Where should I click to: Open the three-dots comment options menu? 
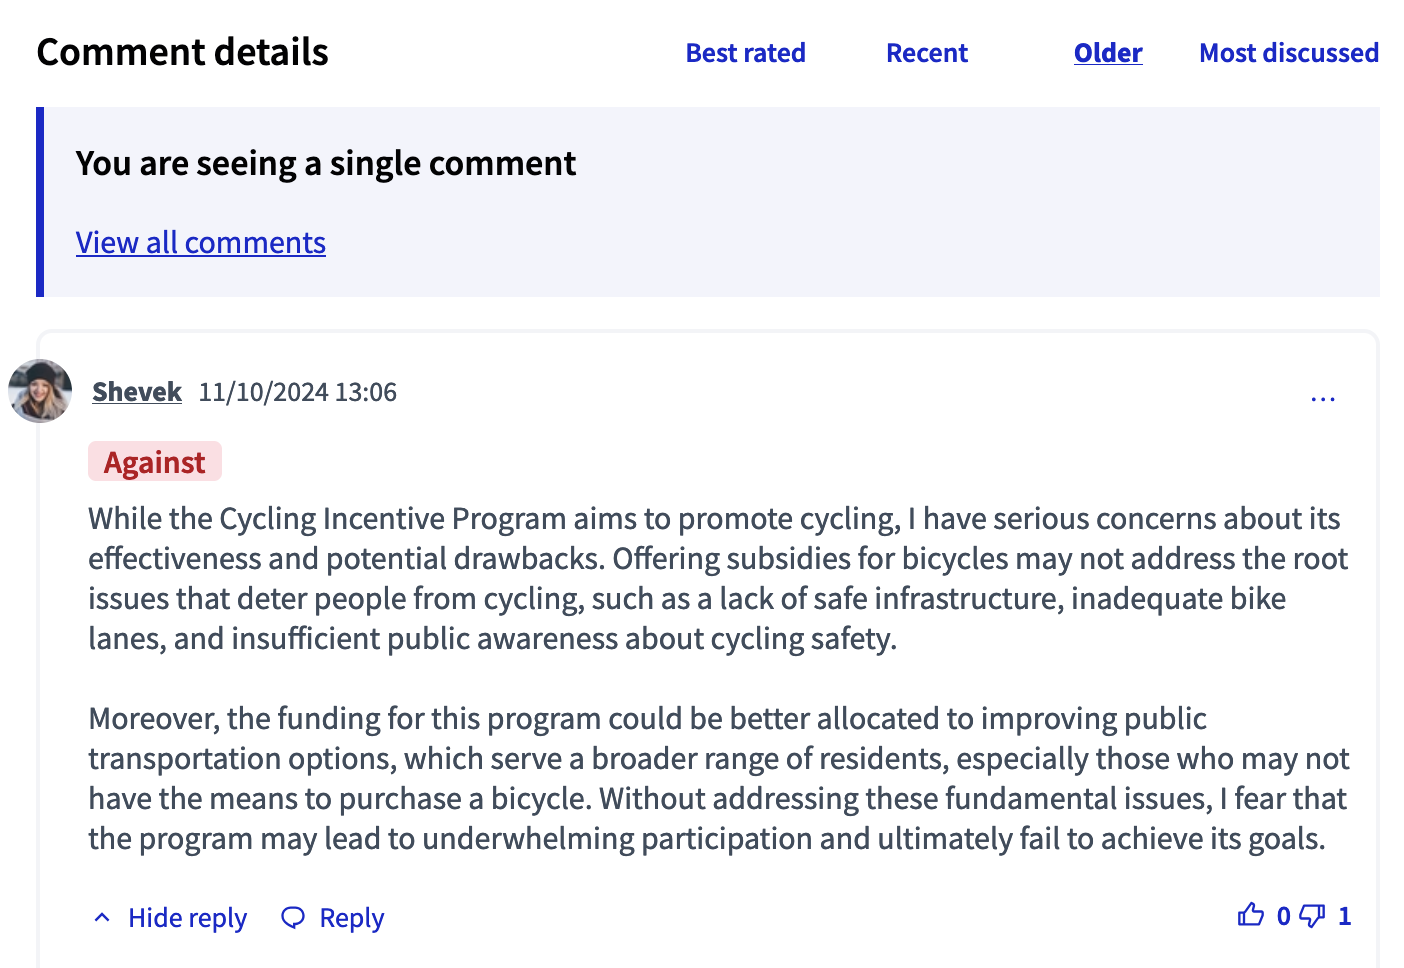[x=1322, y=398]
